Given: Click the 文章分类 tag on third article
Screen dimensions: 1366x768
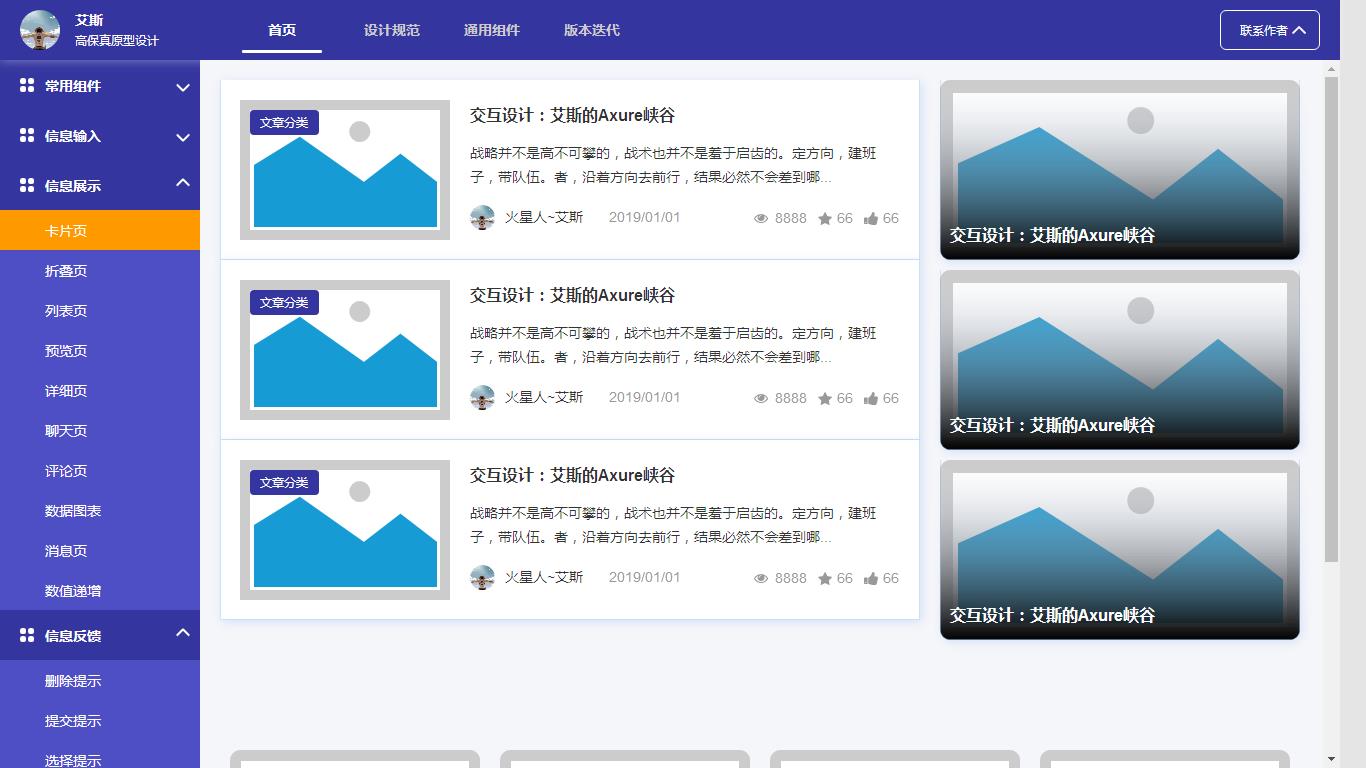Looking at the screenshot, I should click(x=284, y=482).
